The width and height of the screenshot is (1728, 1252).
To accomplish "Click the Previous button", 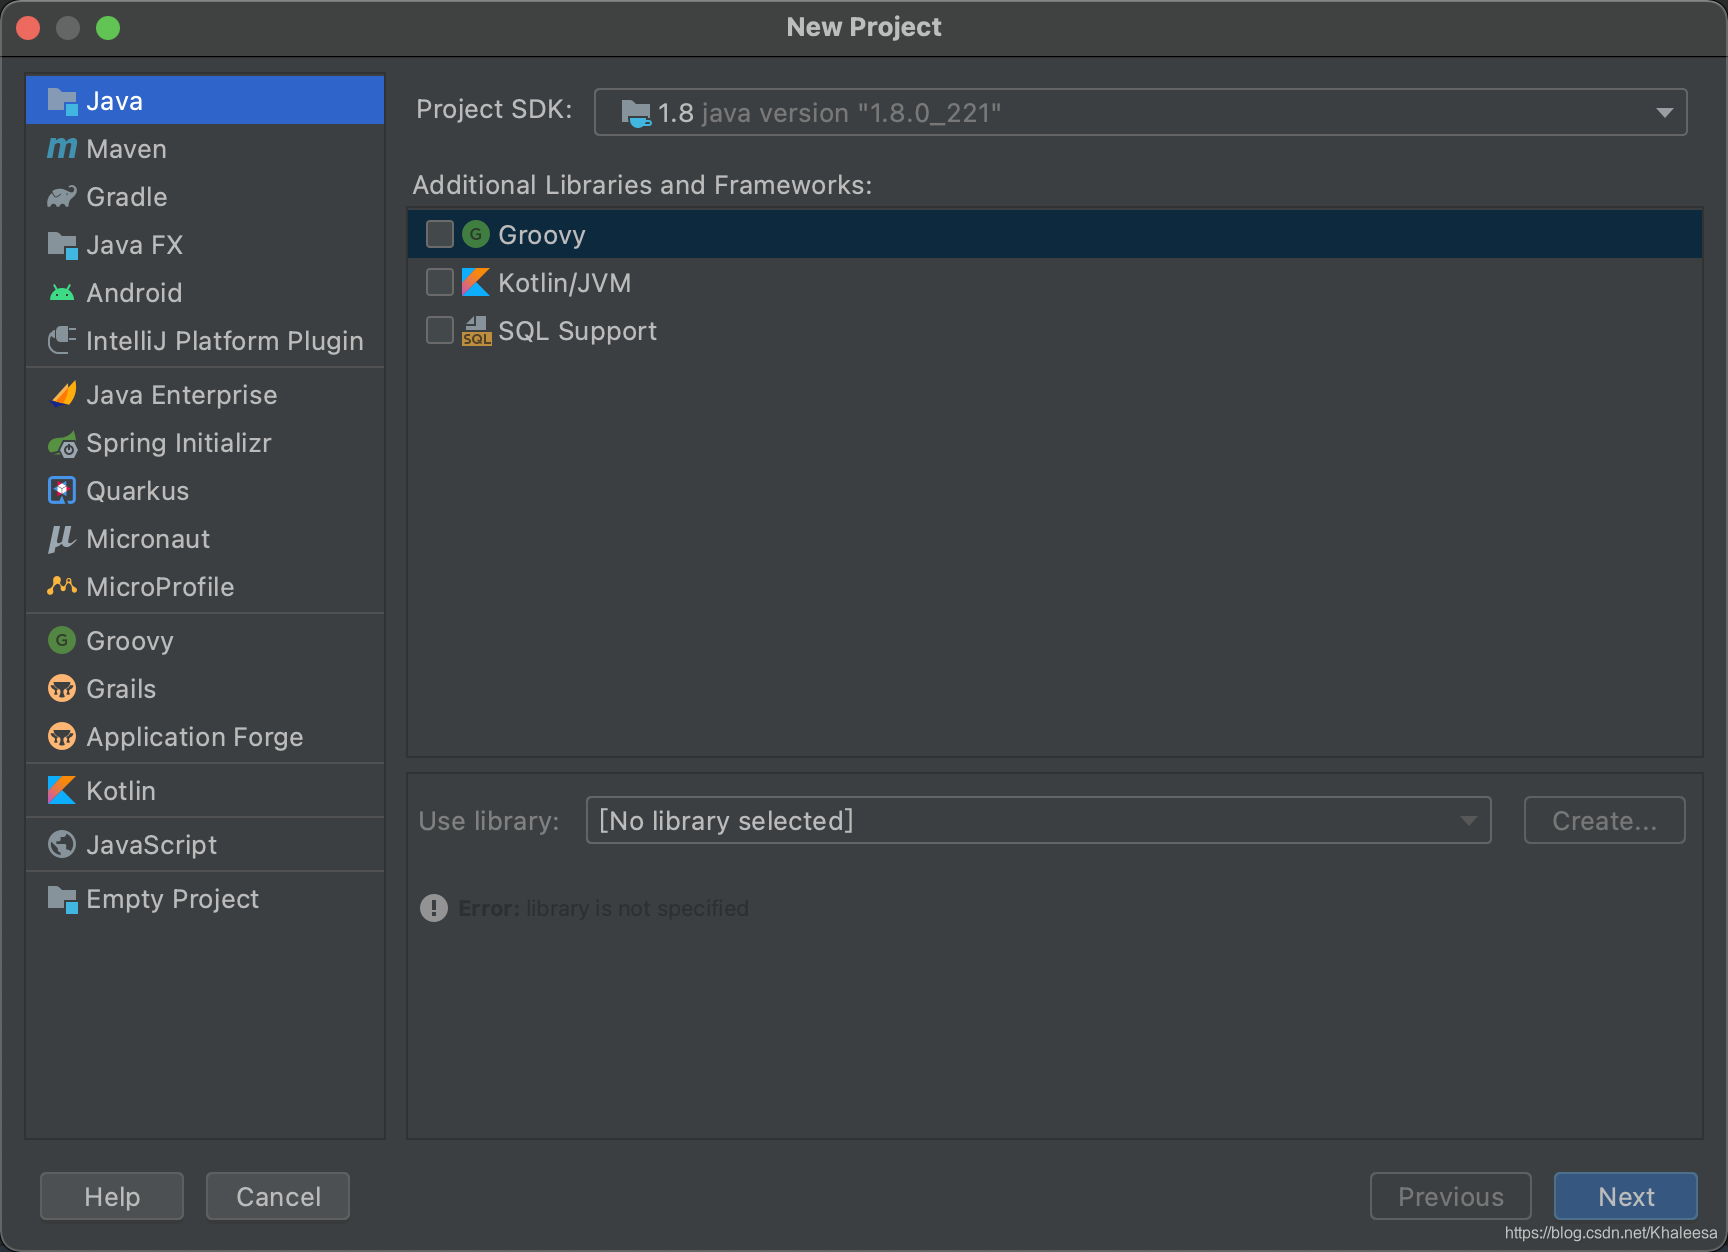I will tap(1451, 1196).
